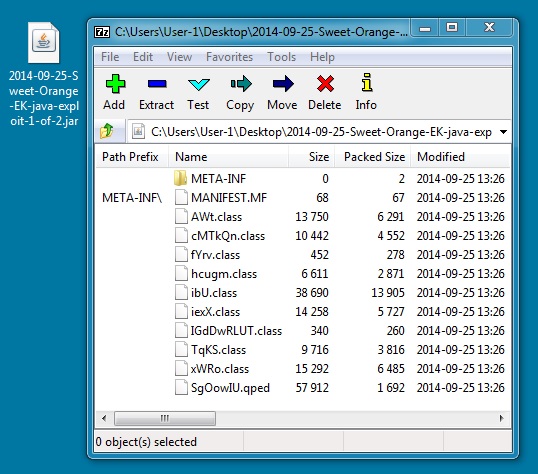
Task: Click the Copy arrow icon
Action: (241, 84)
